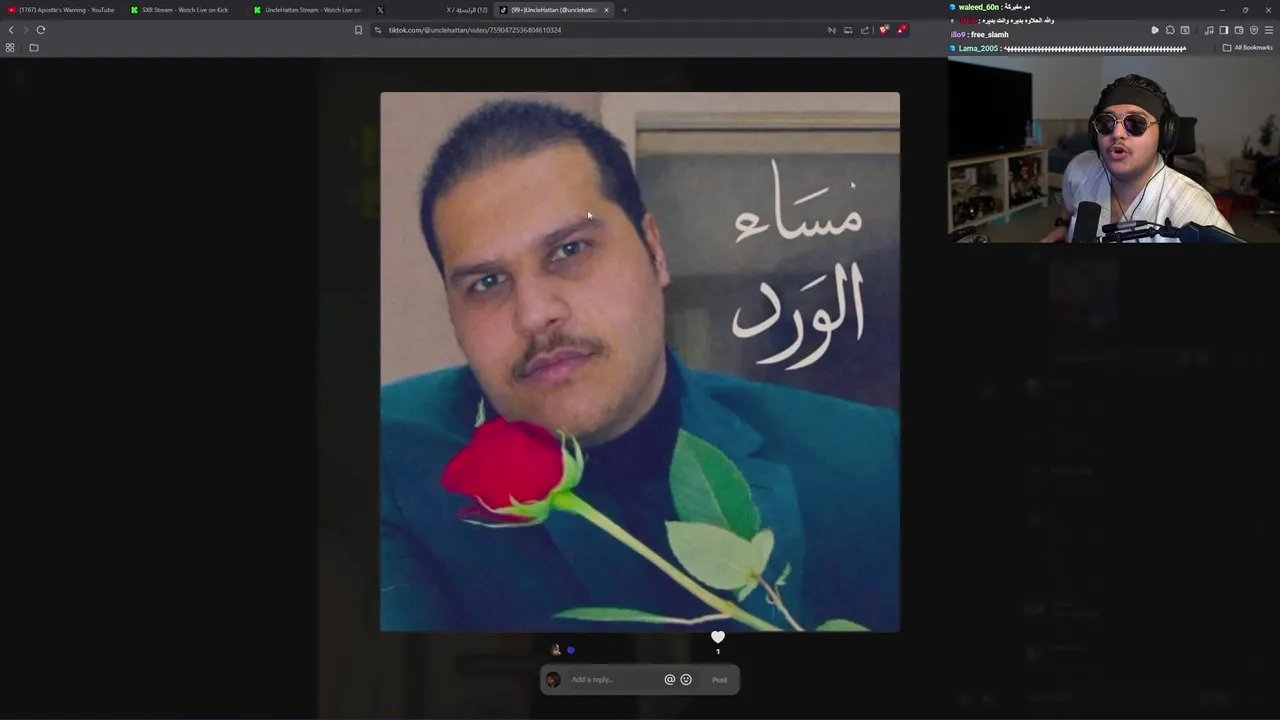Viewport: 1280px width, 720px height.
Task: Click free_slamh chat message
Action: tap(980, 35)
